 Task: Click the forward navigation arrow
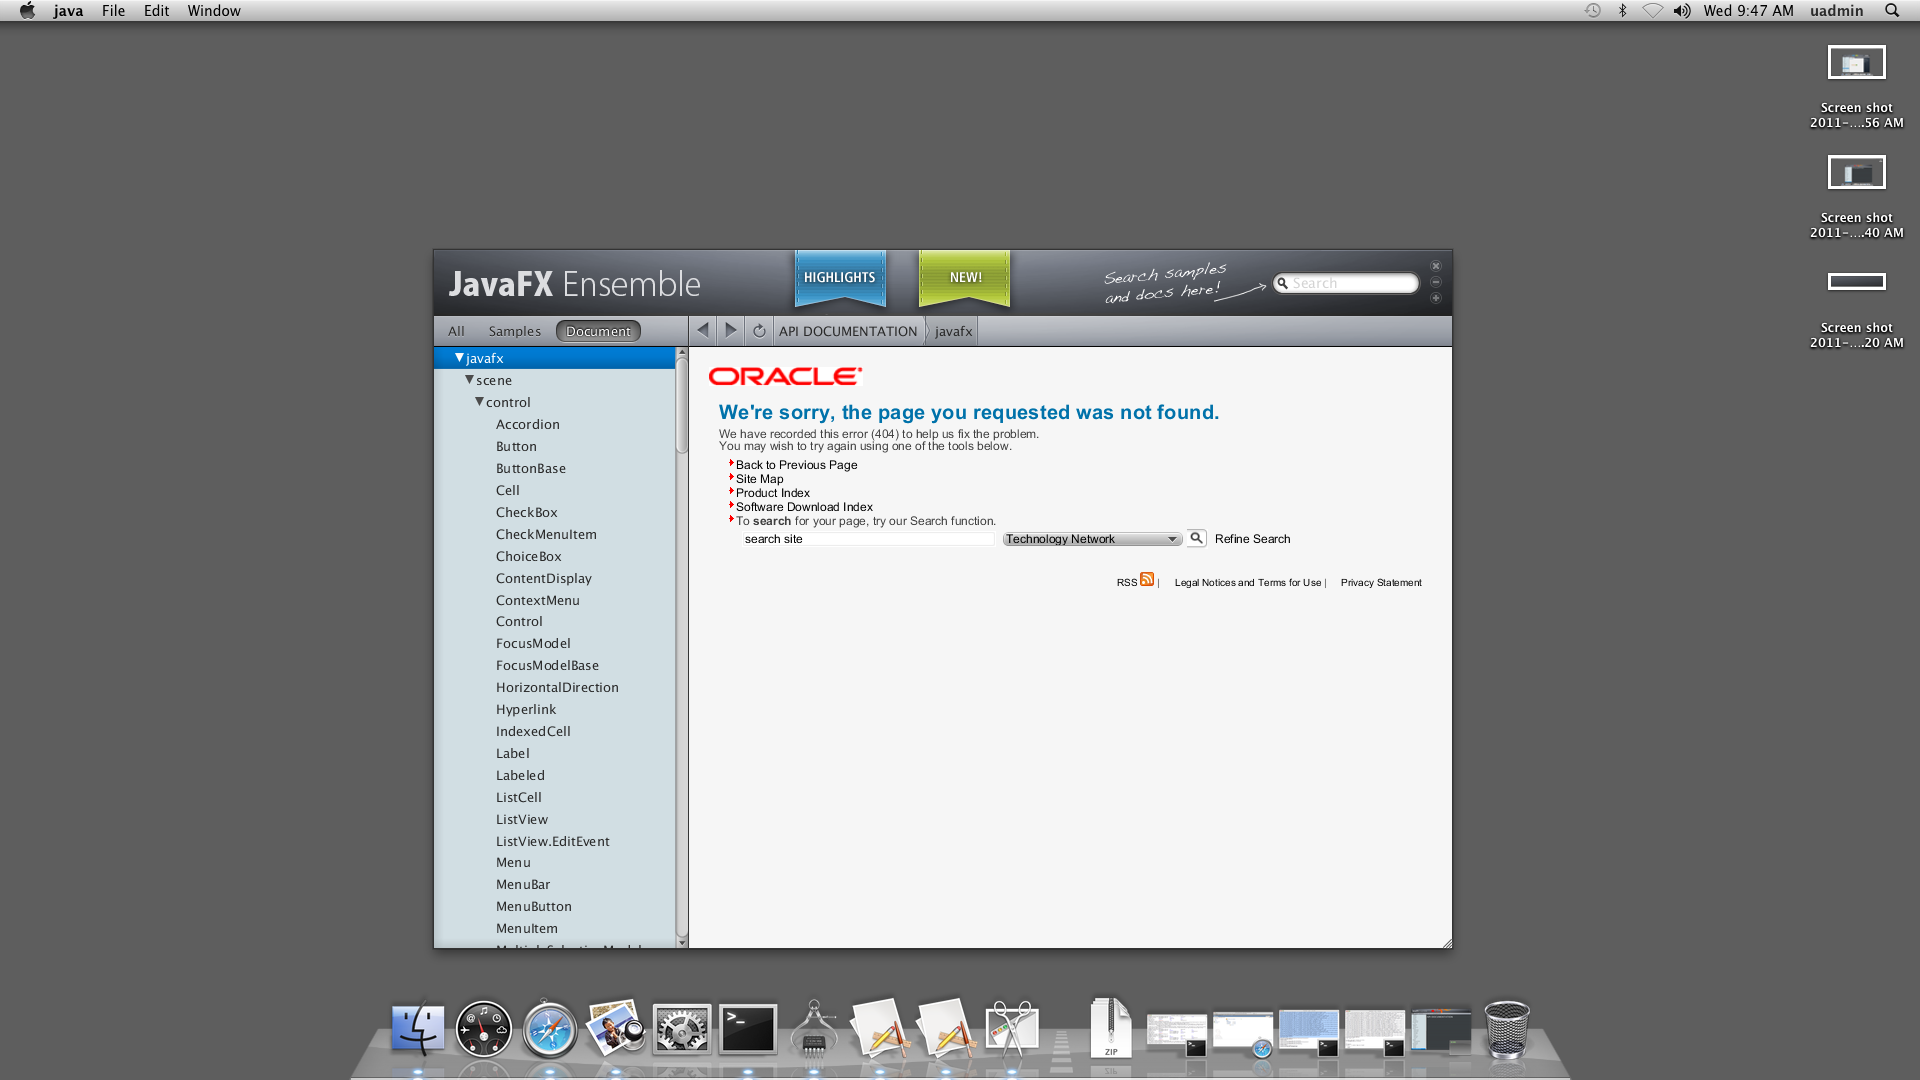pyautogui.click(x=731, y=331)
